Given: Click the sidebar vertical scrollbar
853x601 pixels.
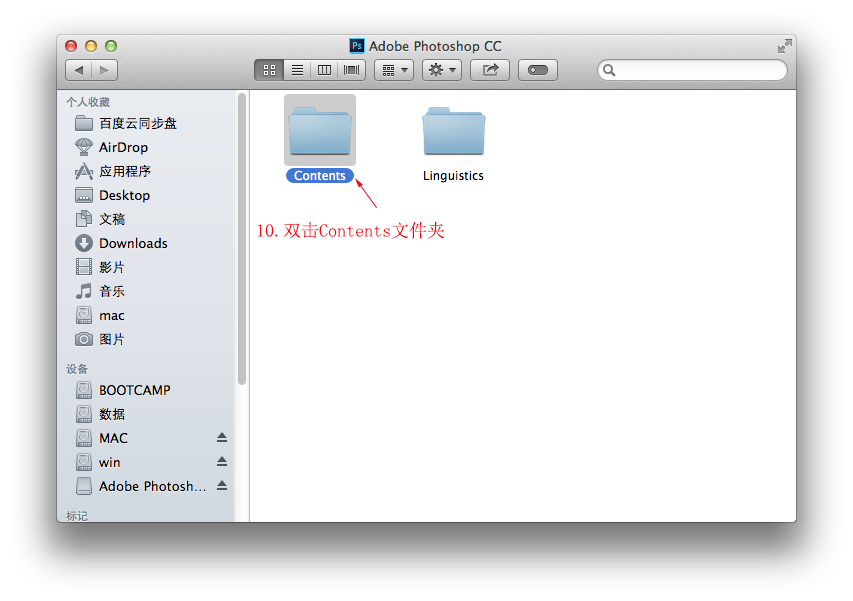Looking at the screenshot, I should click(242, 239).
